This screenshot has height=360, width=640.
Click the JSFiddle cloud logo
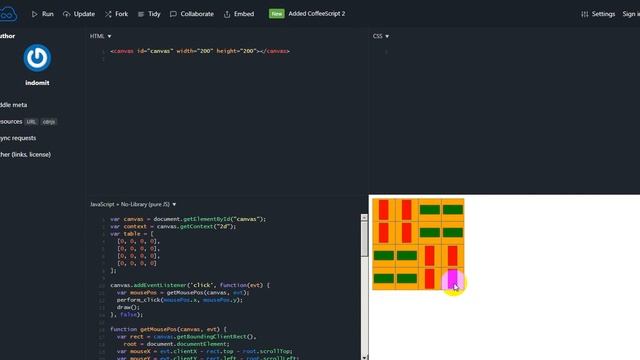pyautogui.click(x=8, y=14)
